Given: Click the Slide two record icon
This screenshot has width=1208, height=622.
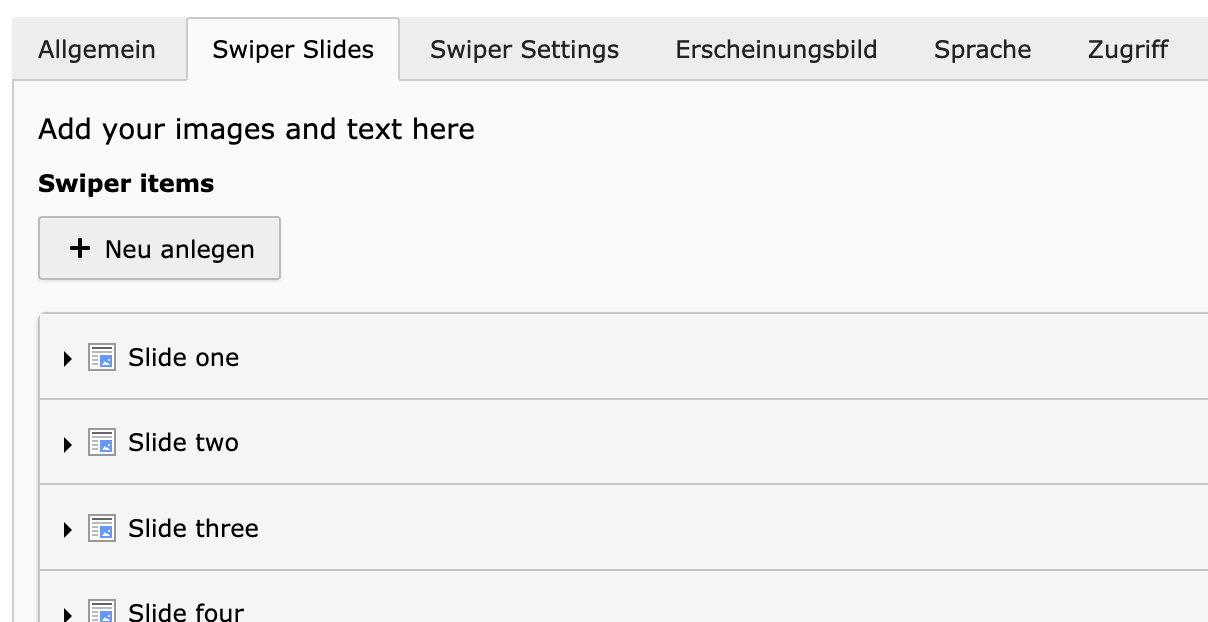Looking at the screenshot, I should (x=102, y=442).
